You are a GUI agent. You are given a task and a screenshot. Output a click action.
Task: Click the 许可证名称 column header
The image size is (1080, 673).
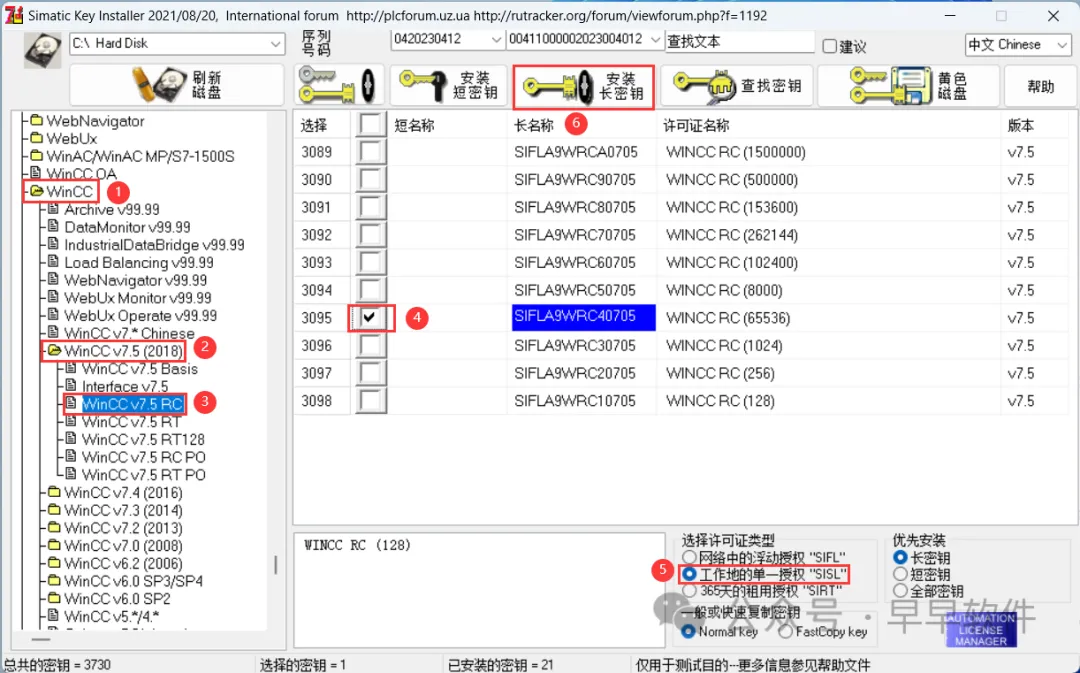coord(696,125)
